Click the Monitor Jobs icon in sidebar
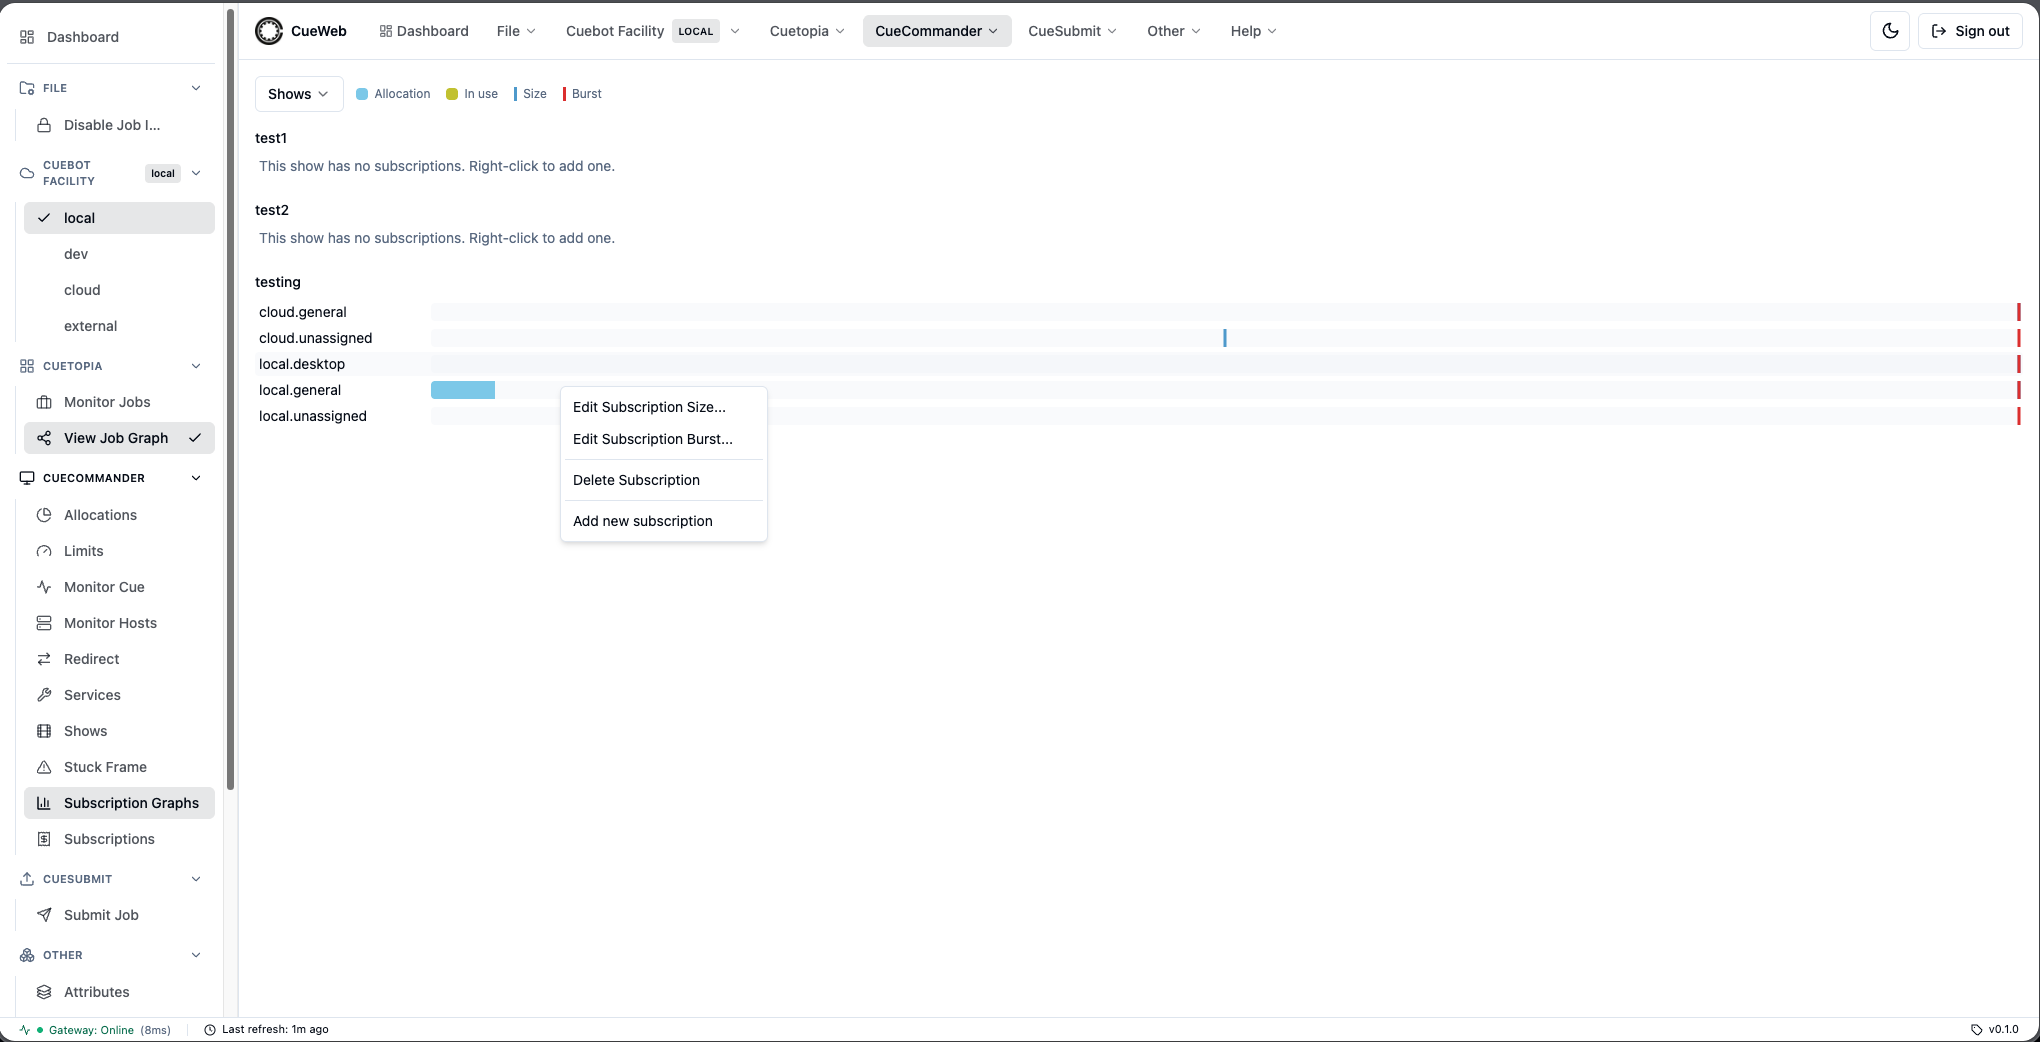 pyautogui.click(x=44, y=402)
